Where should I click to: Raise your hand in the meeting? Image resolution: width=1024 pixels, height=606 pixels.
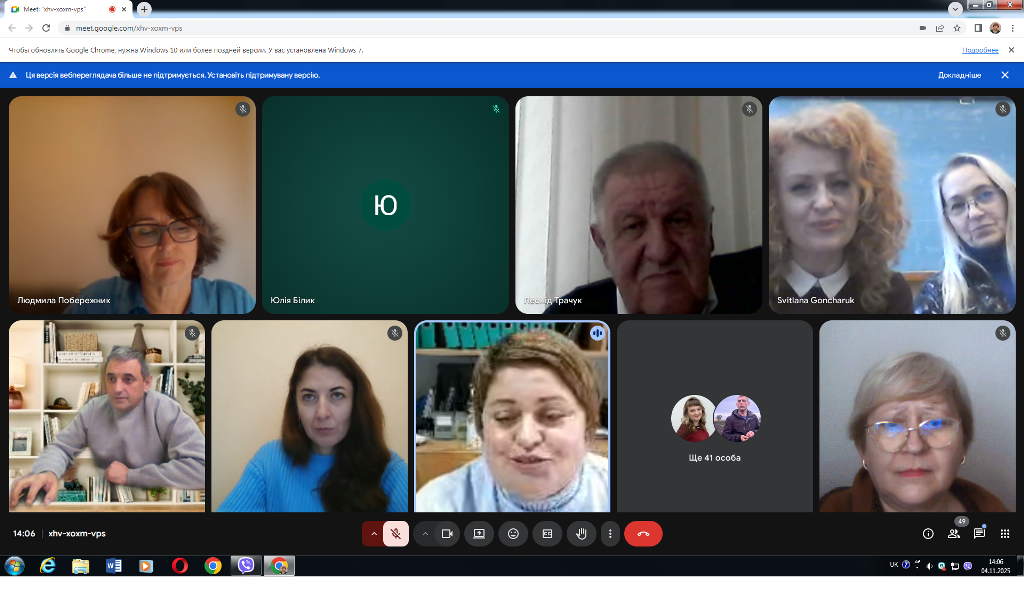click(x=581, y=534)
